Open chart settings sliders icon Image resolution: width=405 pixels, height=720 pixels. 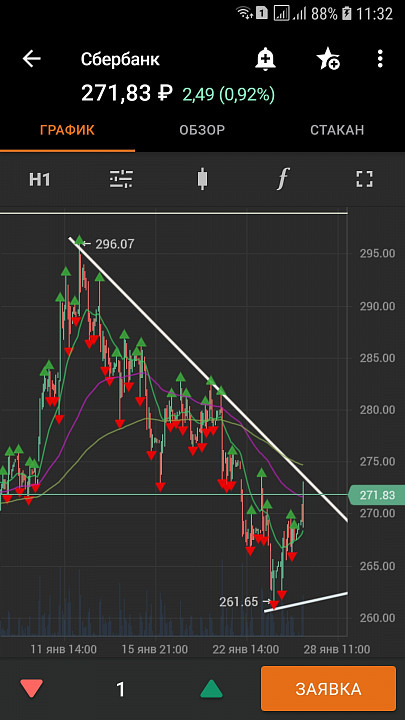(121, 179)
